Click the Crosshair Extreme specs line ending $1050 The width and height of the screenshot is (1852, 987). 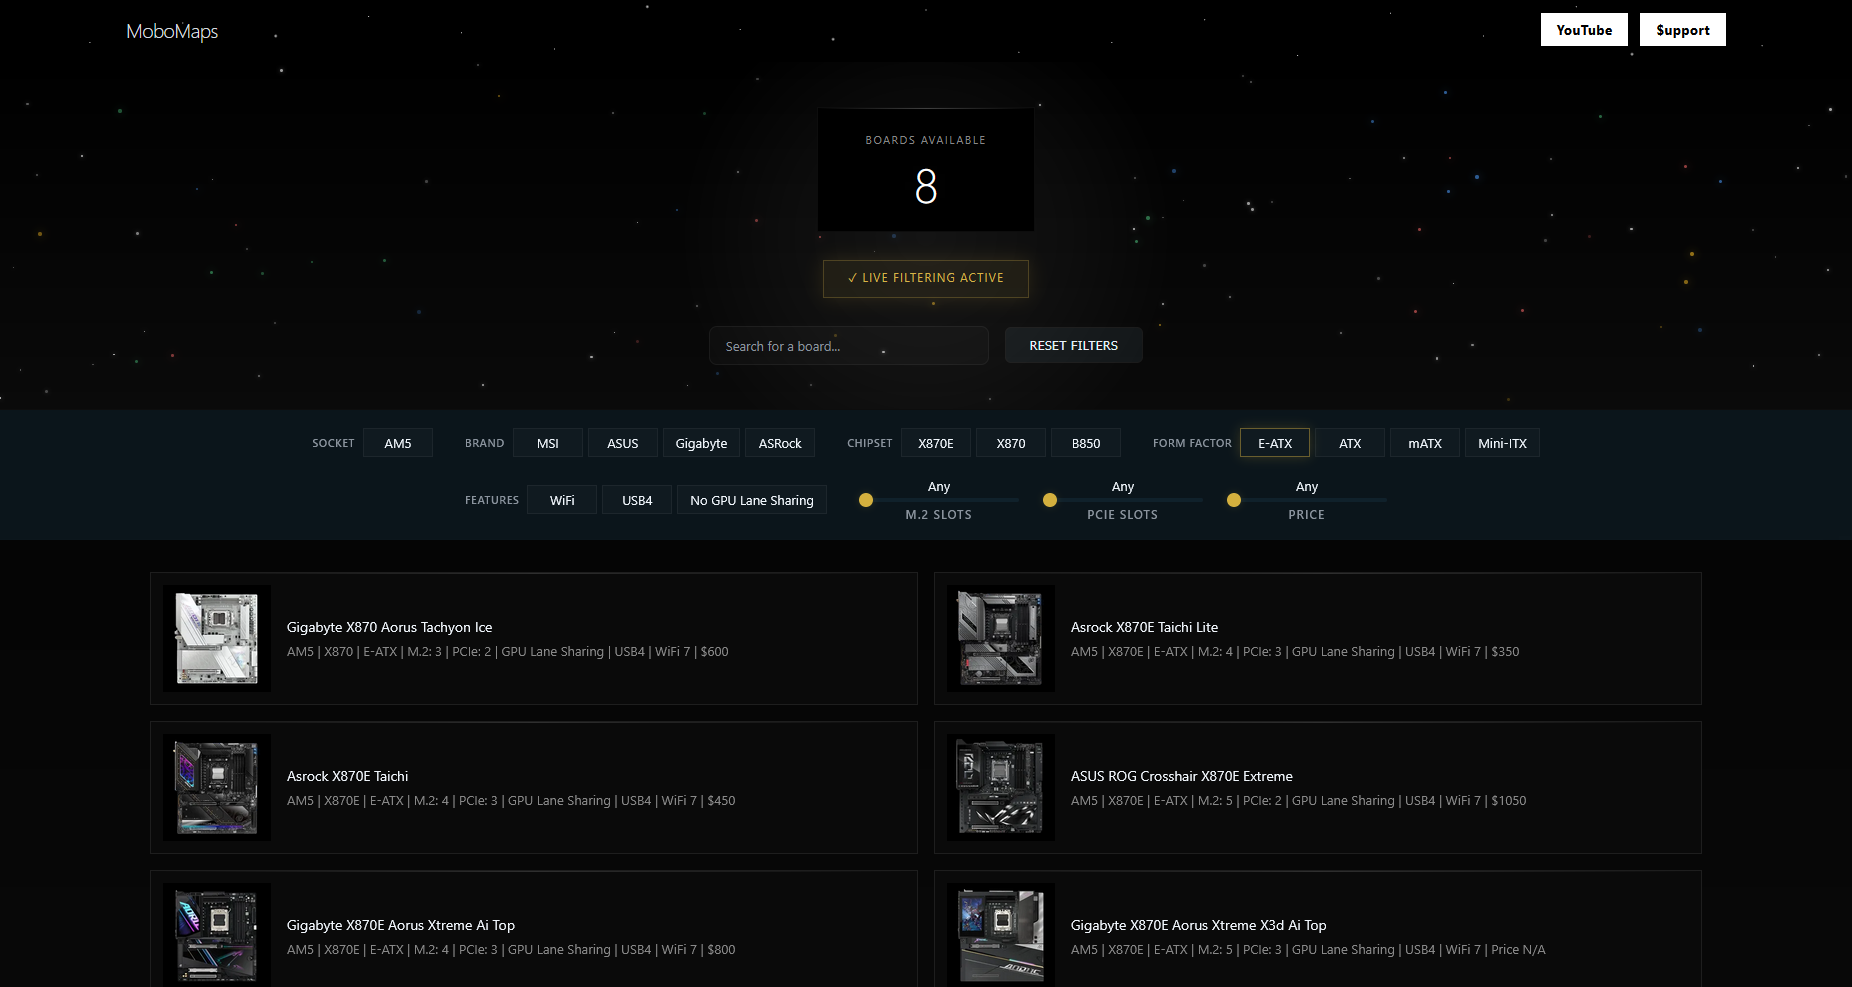tap(1299, 801)
